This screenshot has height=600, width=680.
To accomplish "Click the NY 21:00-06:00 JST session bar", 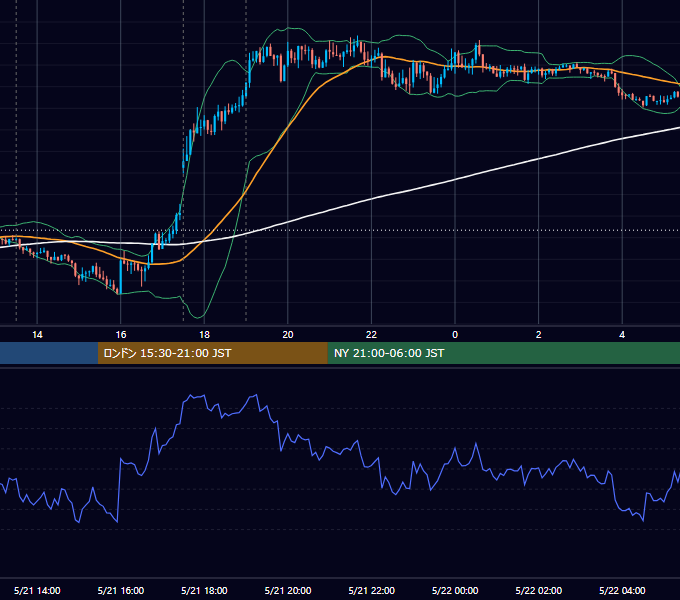I will pos(503,353).
